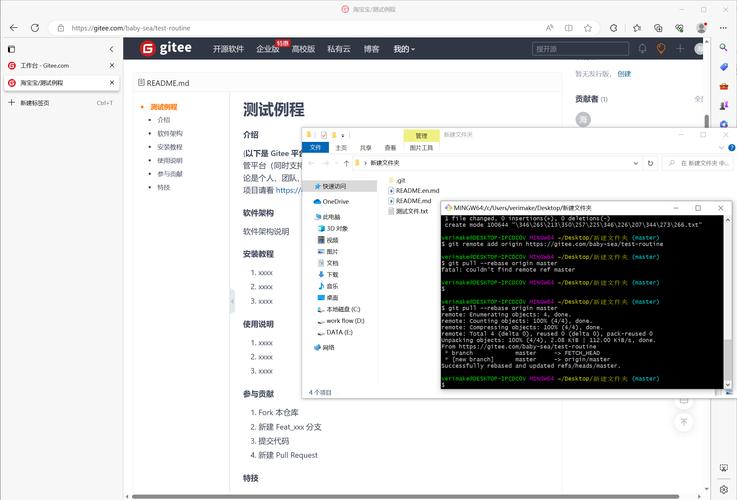This screenshot has width=737, height=500.
Task: Click the browser address bar URL
Action: coord(131,28)
